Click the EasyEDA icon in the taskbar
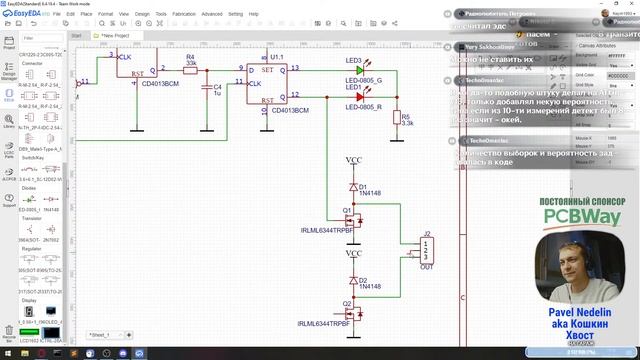Image resolution: width=640 pixels, height=360 pixels. [x=139, y=353]
